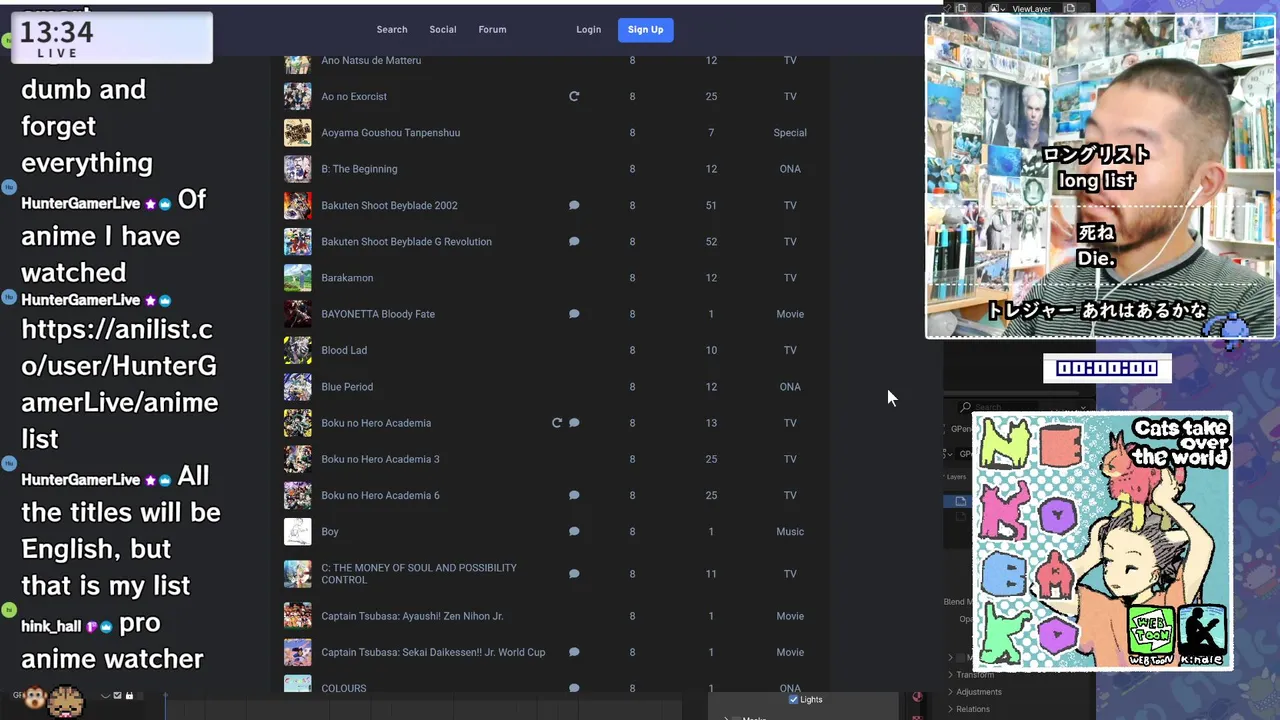Click comment icon on Captain Tsubasa: Sekai Daikessen row

point(574,652)
